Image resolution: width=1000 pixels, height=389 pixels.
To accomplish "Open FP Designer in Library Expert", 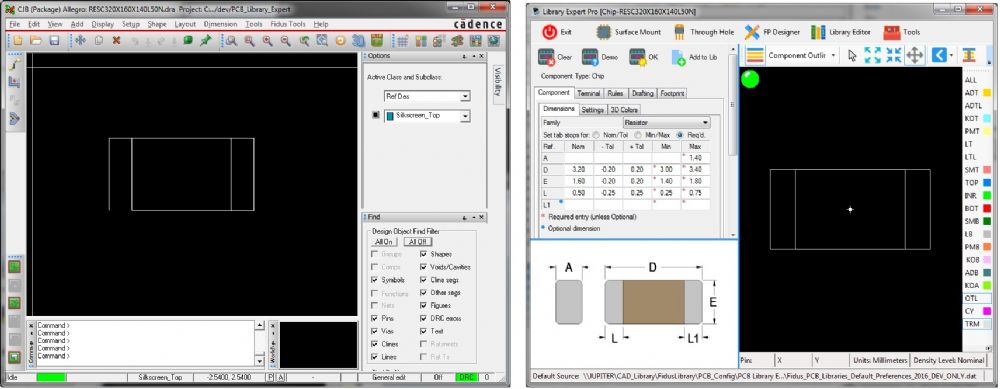I will tap(772, 31).
